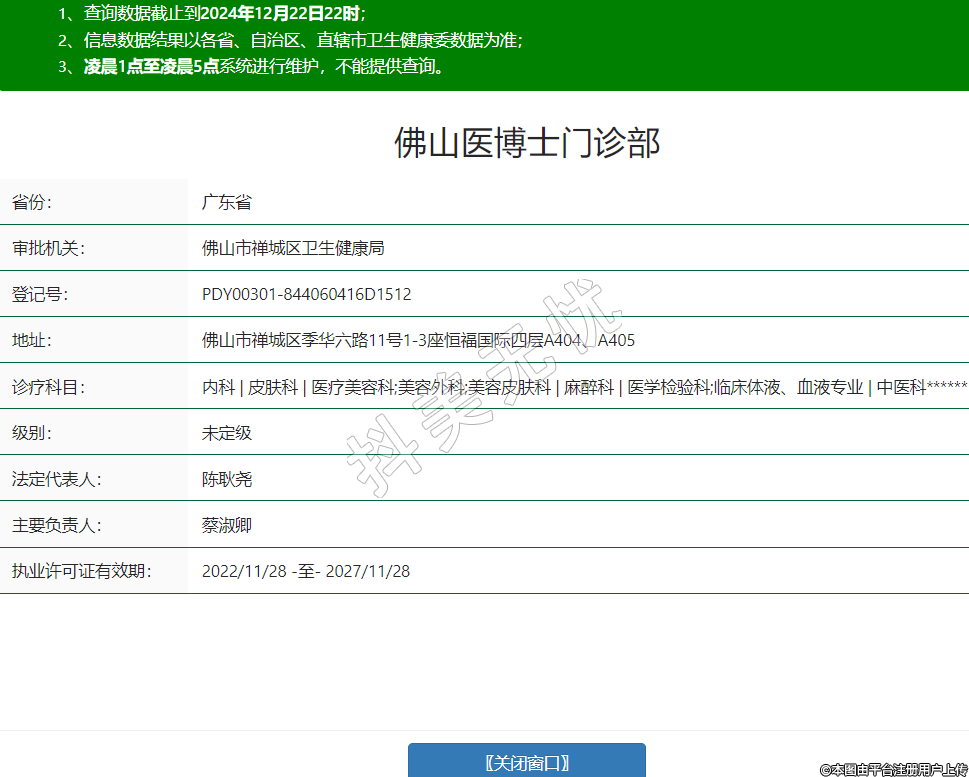The height and width of the screenshot is (777, 969).
Task: Click the validity period 2022/11/28 -至- 2027/11/28
Action: coord(306,571)
